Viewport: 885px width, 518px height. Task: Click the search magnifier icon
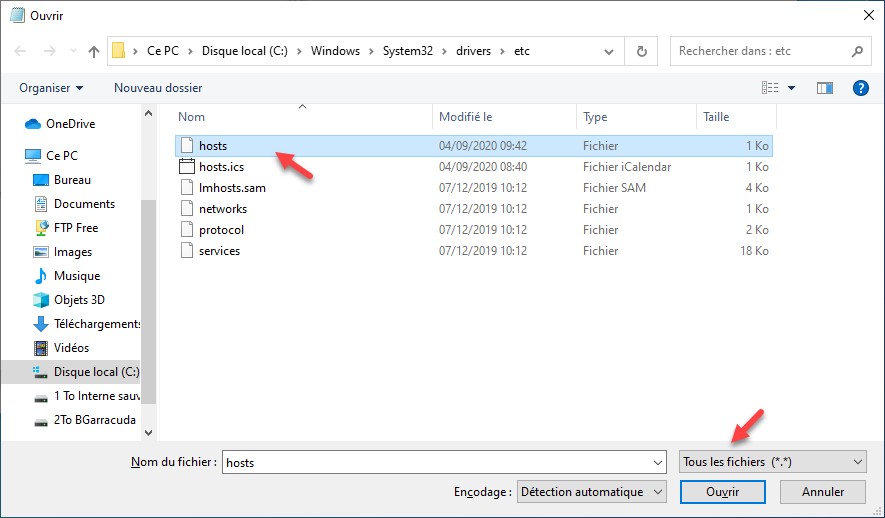pyautogui.click(x=857, y=51)
